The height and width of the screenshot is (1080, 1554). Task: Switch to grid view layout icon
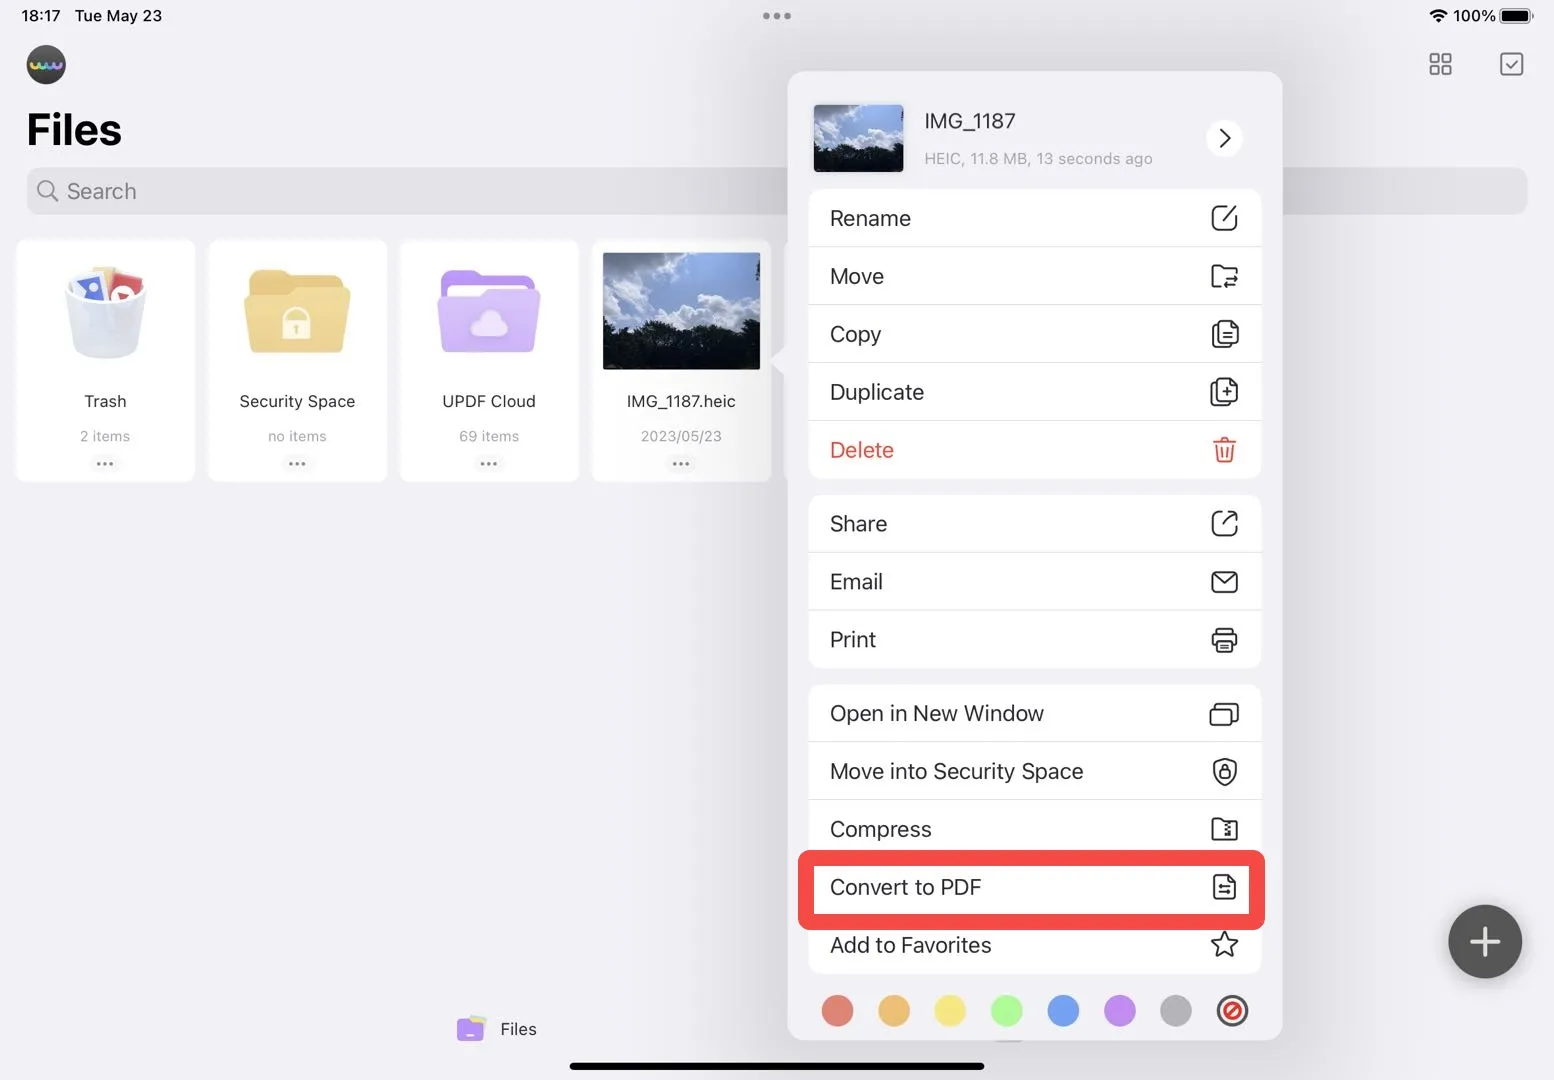pyautogui.click(x=1440, y=64)
